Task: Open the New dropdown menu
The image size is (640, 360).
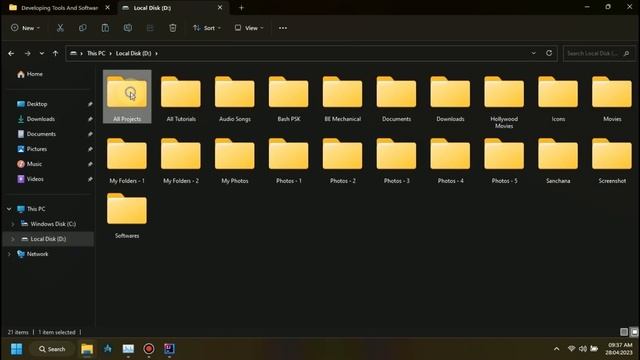Action: 25,28
